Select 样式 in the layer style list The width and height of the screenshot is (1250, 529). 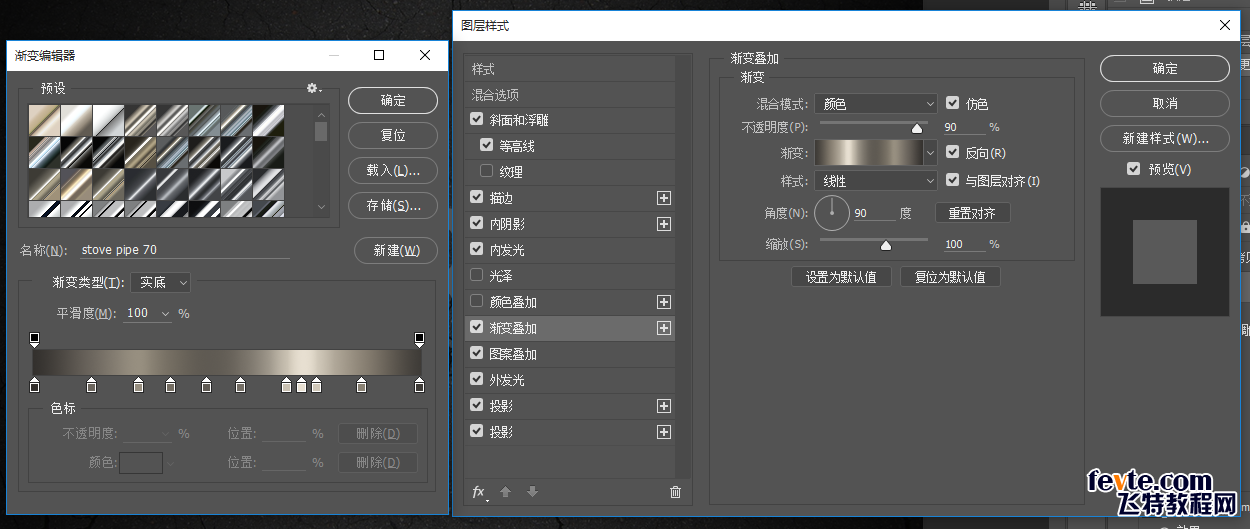pyautogui.click(x=484, y=69)
